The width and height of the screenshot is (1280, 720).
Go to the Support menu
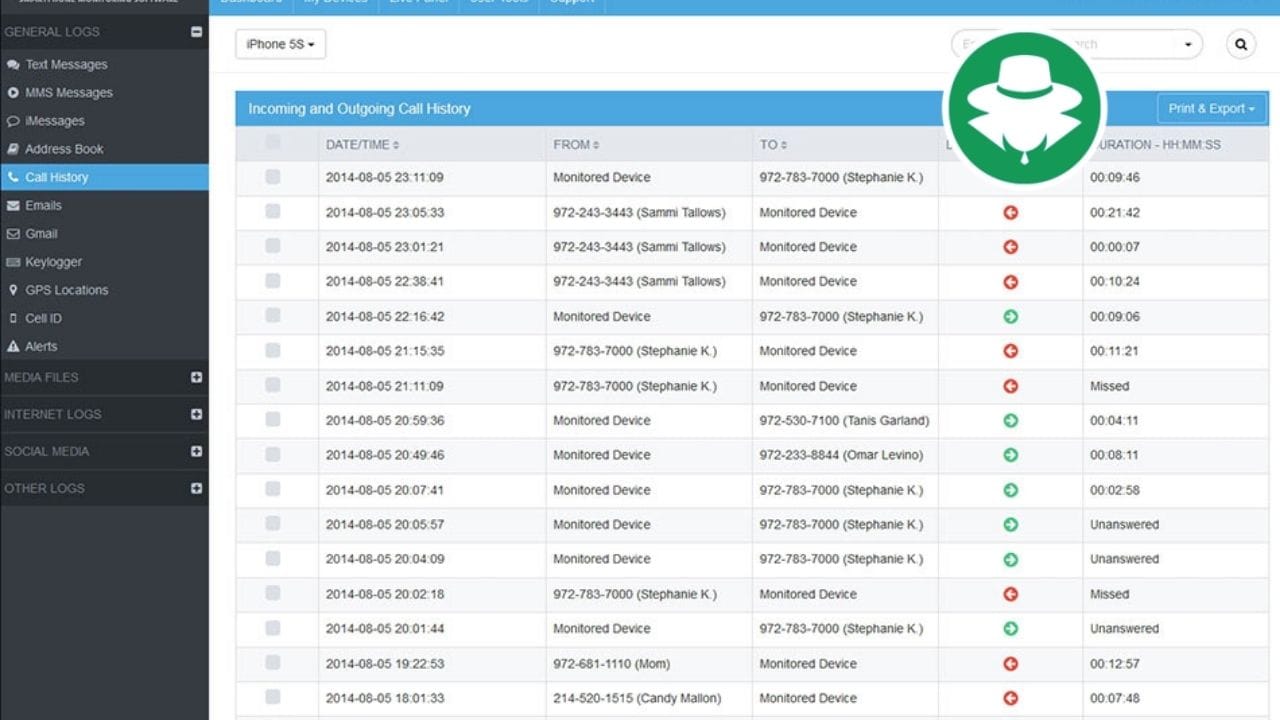click(571, 1)
